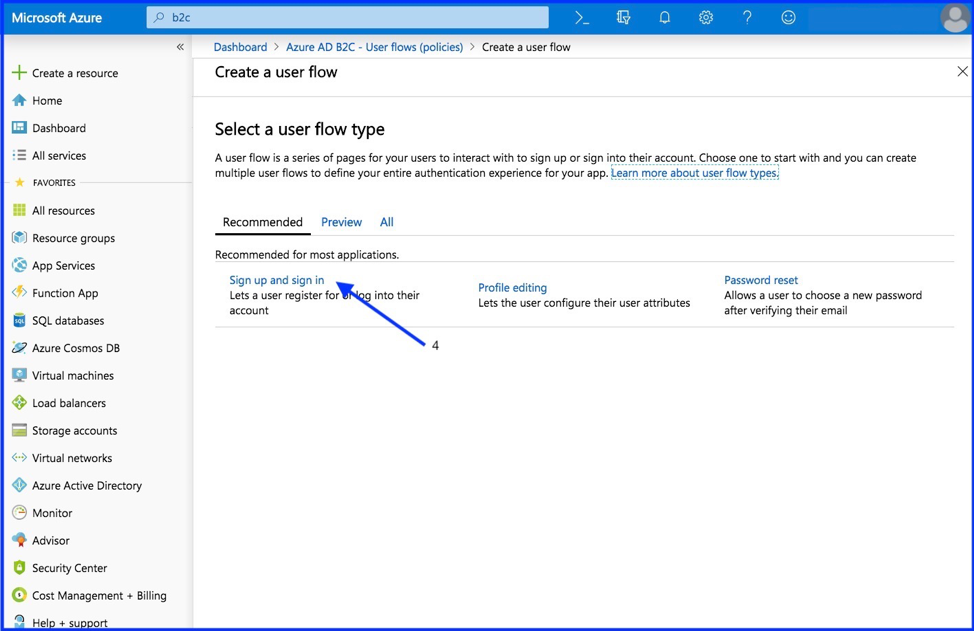Choose Sign up and sign in flow
Screen dimensions: 974x631
277,280
